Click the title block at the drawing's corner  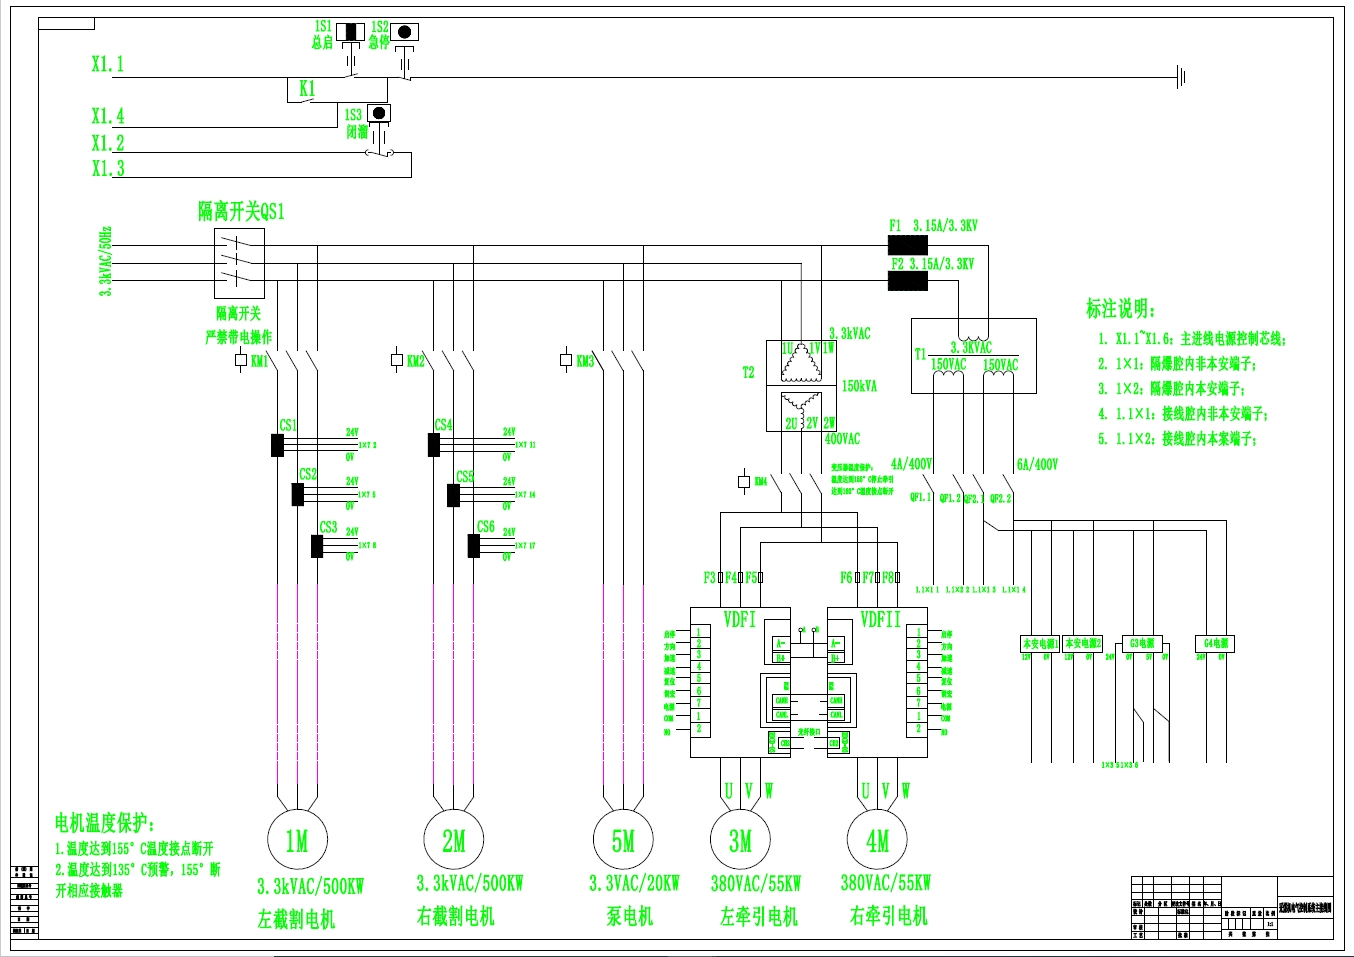1232,908
